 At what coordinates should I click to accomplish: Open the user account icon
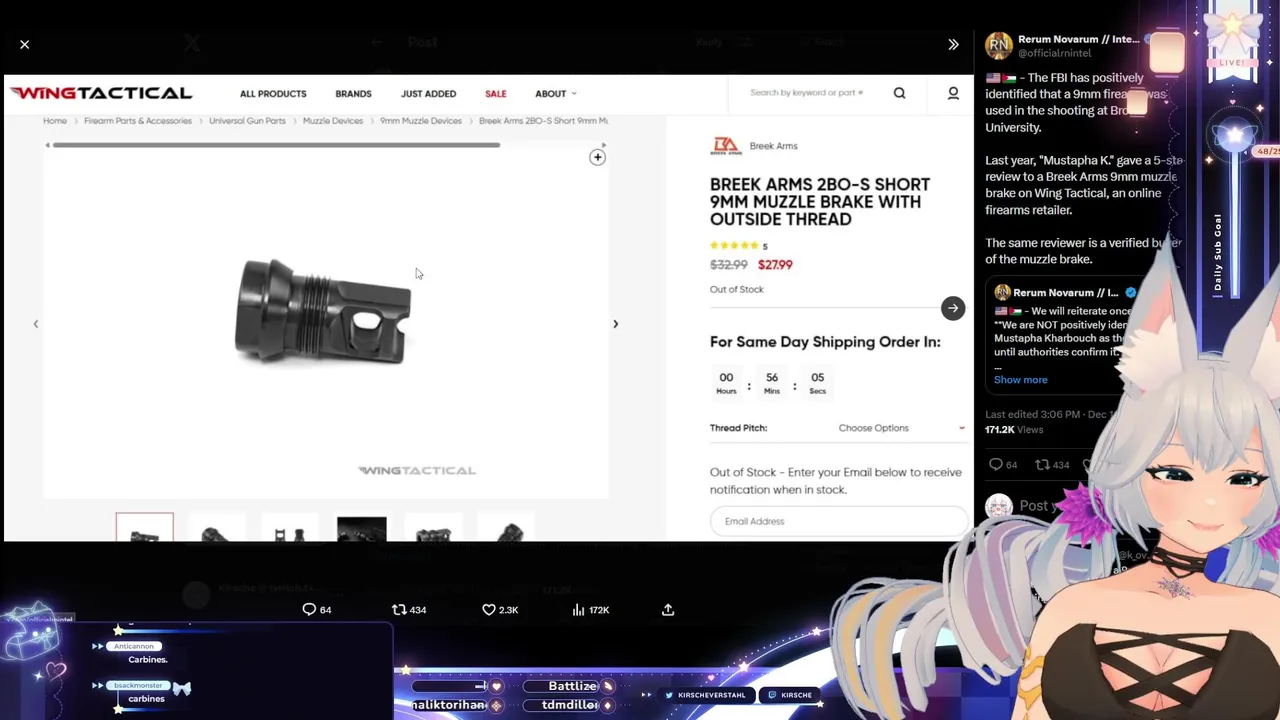pos(953,93)
